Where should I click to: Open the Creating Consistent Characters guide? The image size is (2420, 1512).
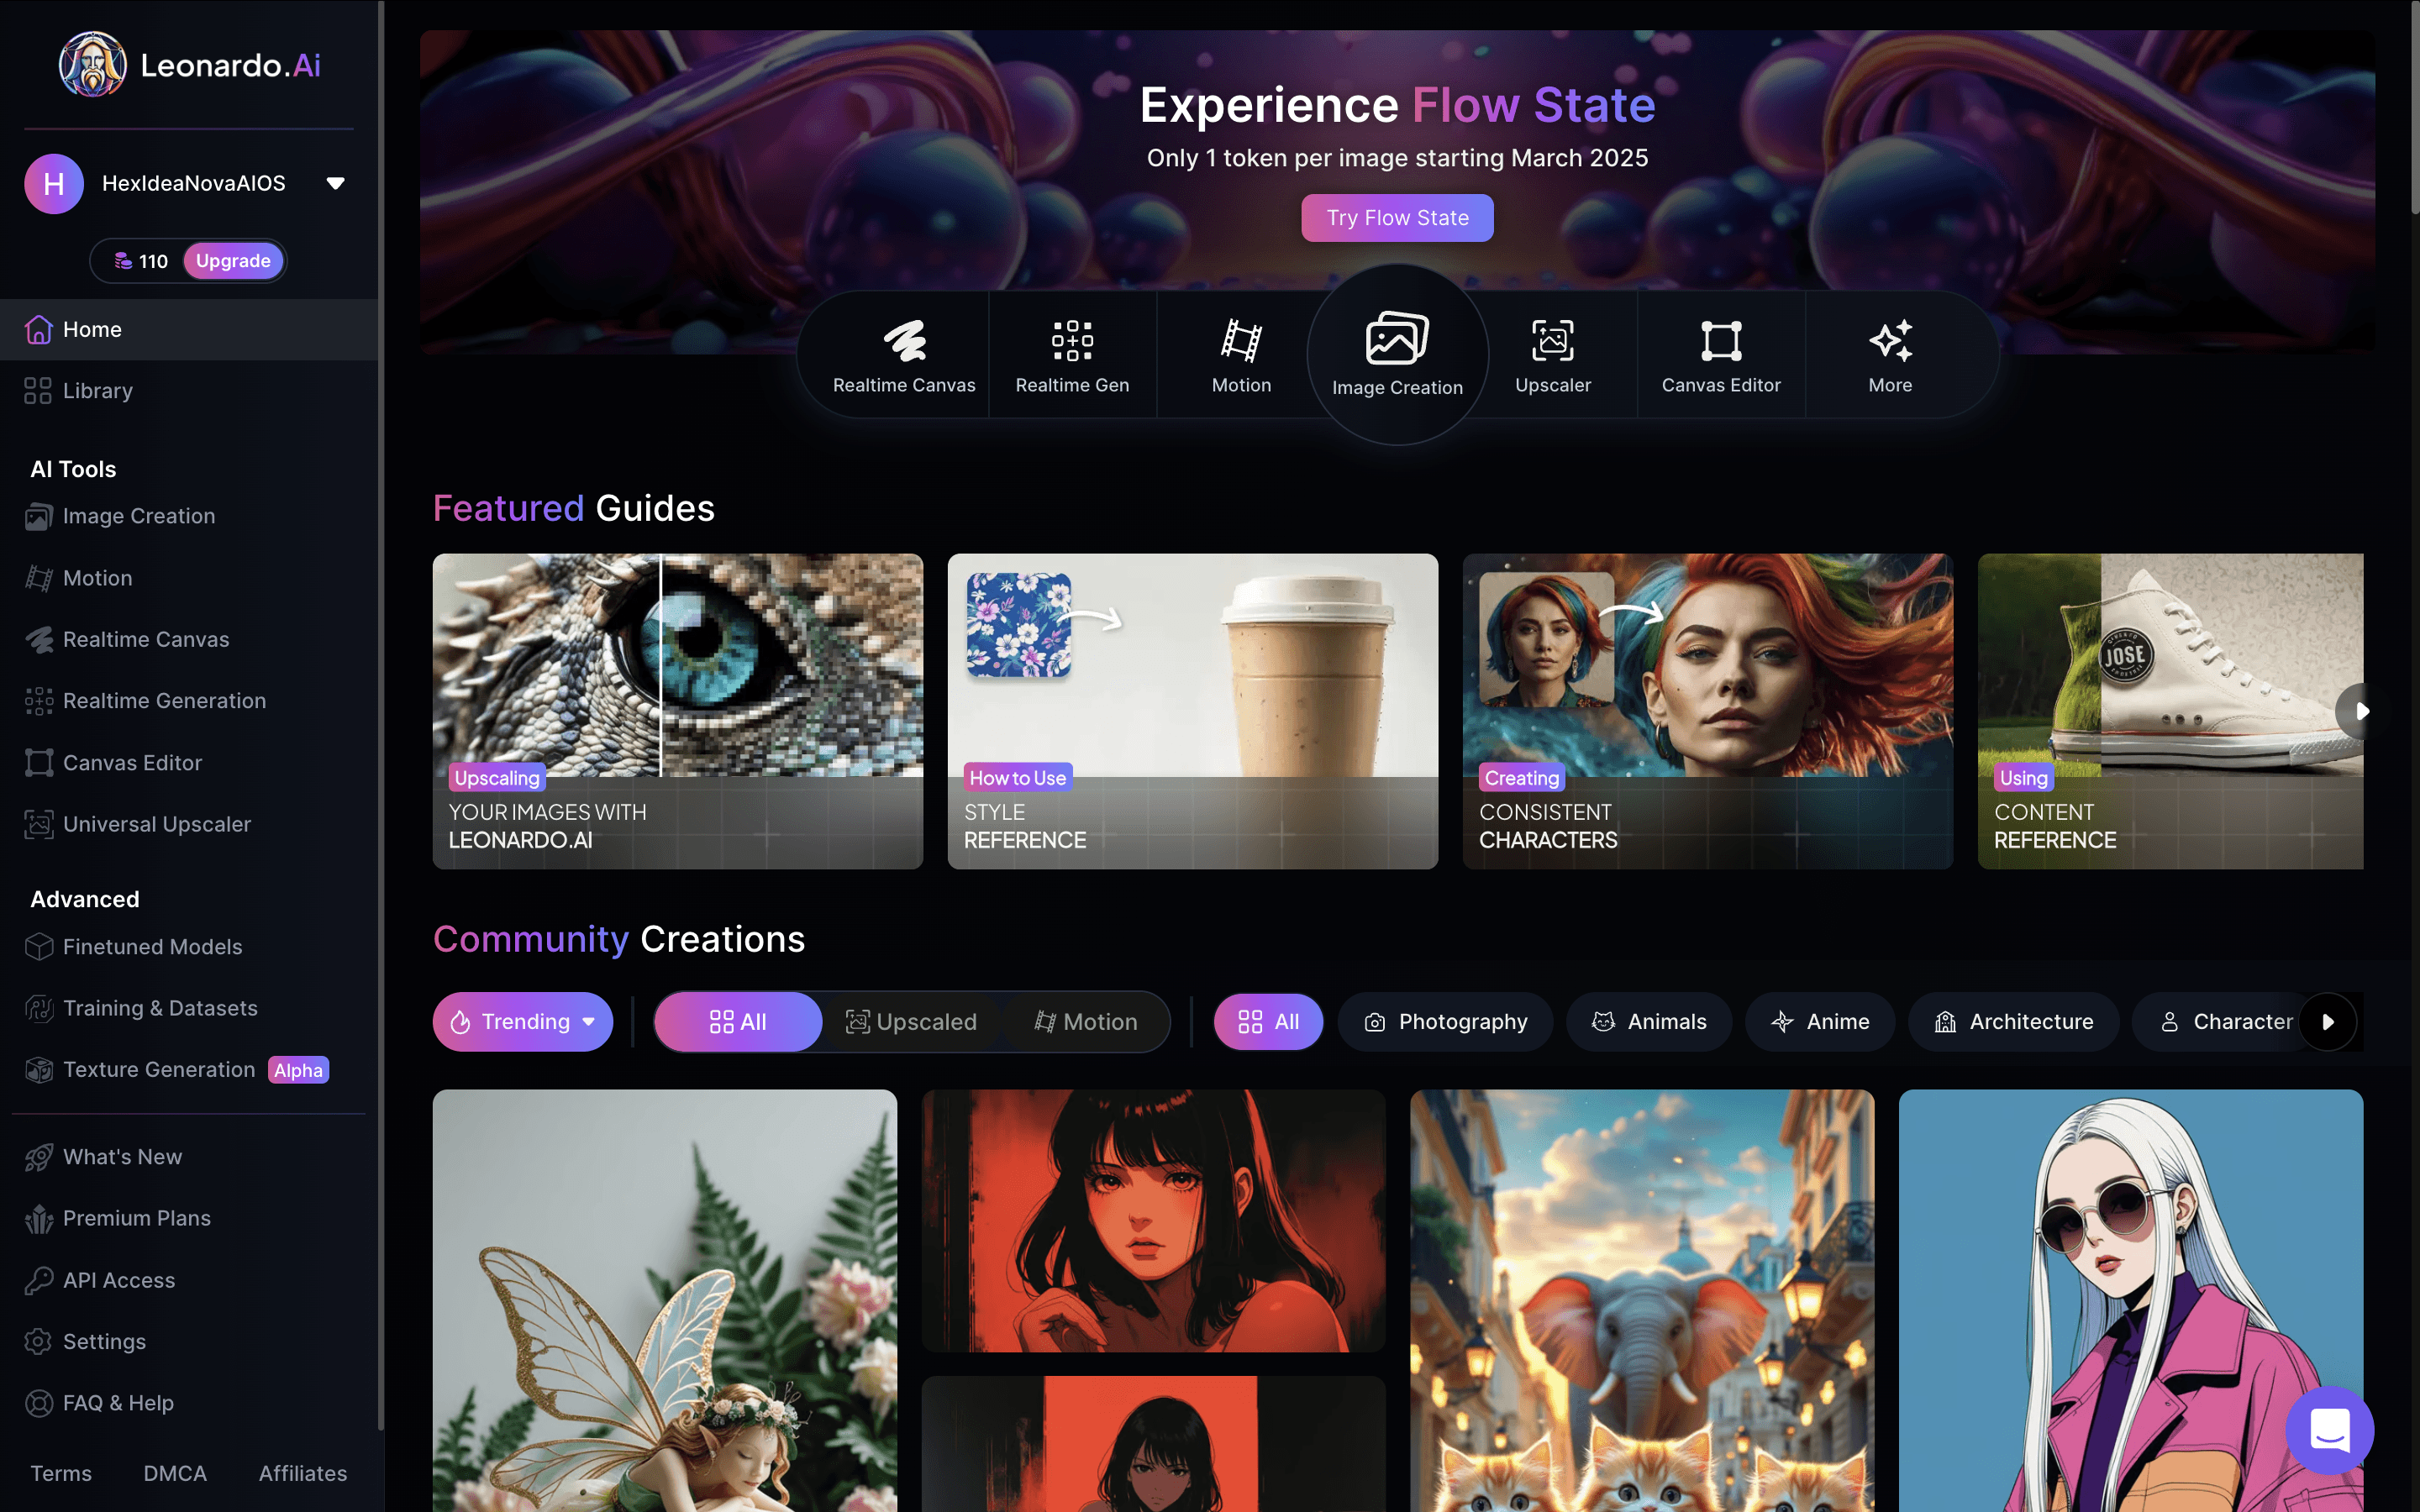pyautogui.click(x=1708, y=711)
